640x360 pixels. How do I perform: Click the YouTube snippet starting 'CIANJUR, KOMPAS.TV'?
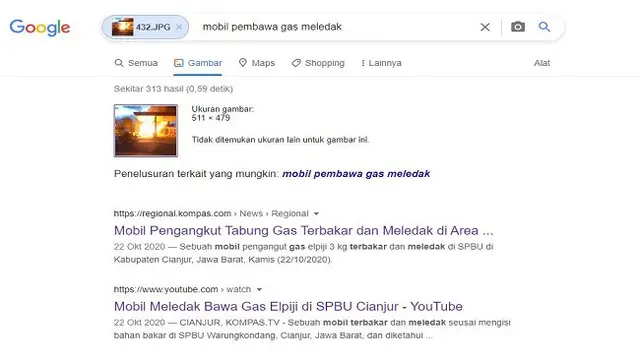(312, 329)
